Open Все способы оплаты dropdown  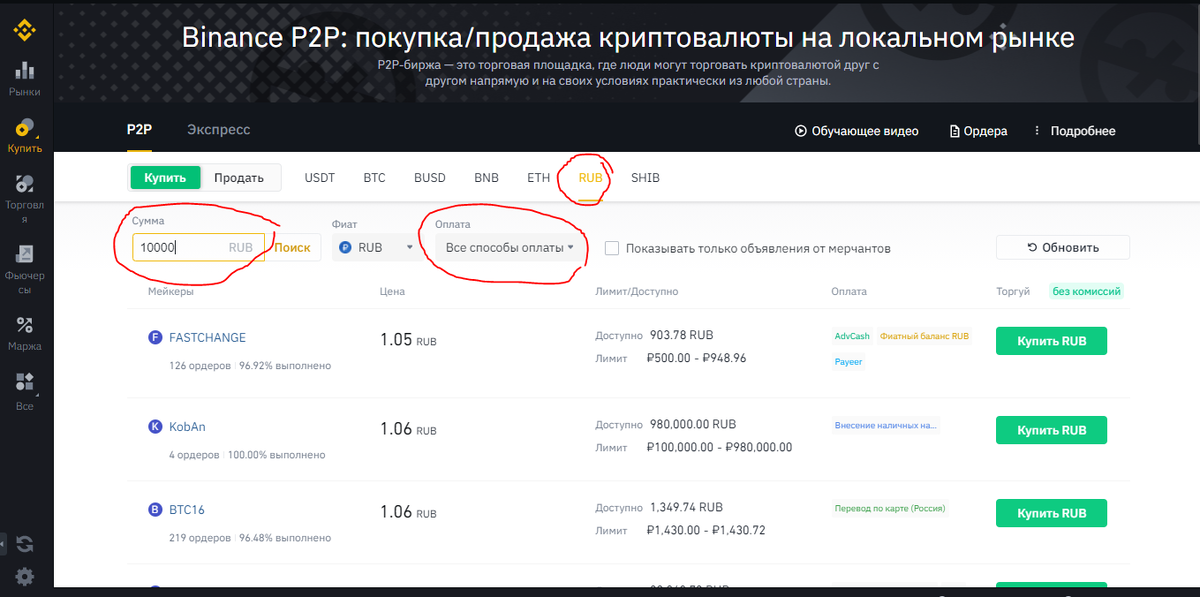tap(510, 247)
